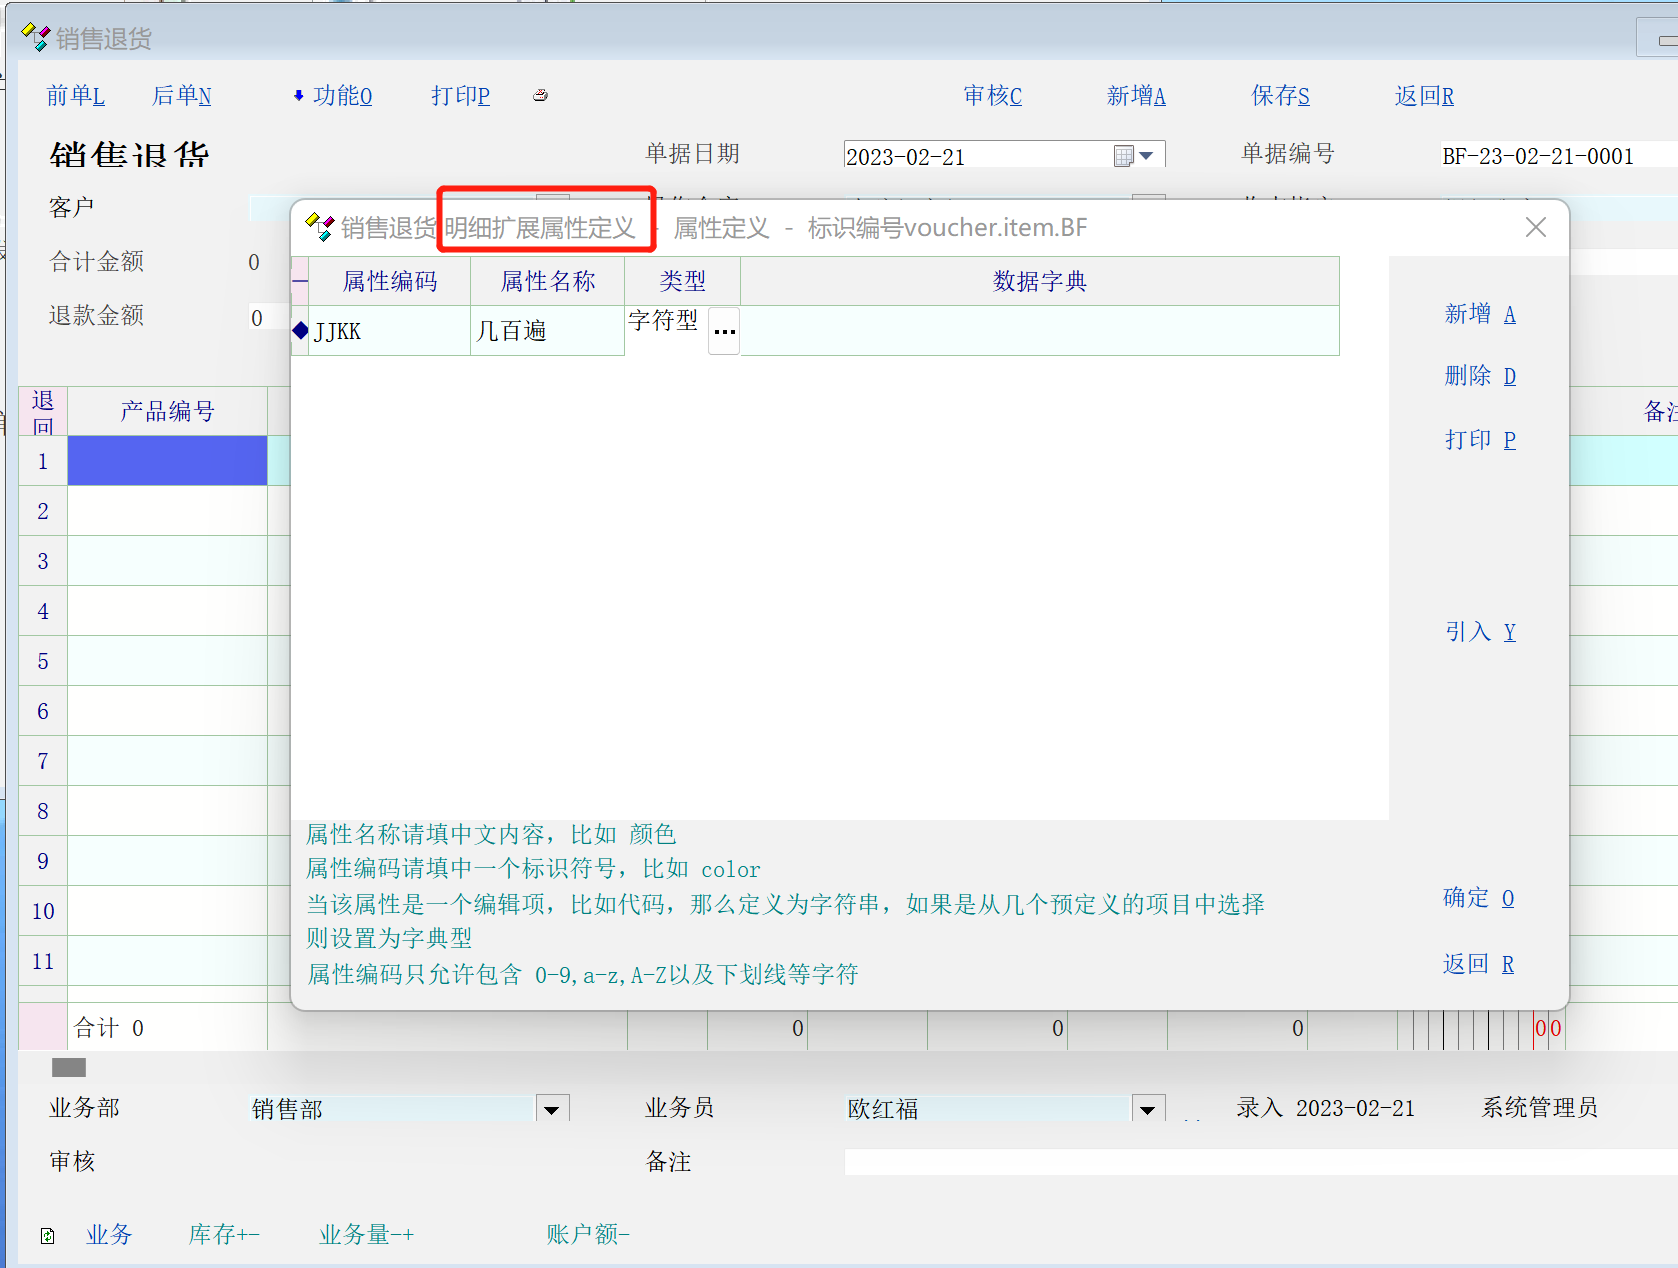This screenshot has width=1678, height=1268.
Task: Expand the 业务员 欧红福 dropdown
Action: coord(1148,1109)
